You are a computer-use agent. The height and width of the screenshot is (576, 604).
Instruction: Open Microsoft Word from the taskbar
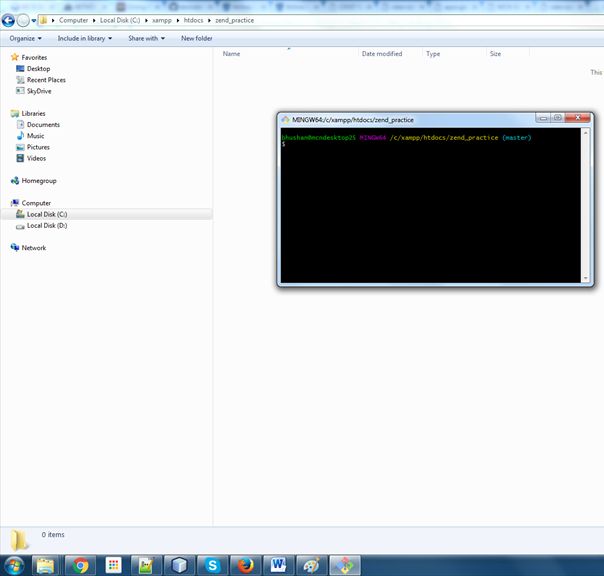pos(278,565)
